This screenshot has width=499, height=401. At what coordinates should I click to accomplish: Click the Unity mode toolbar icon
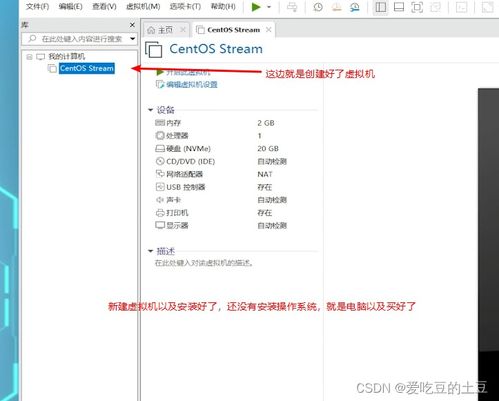pos(435,7)
